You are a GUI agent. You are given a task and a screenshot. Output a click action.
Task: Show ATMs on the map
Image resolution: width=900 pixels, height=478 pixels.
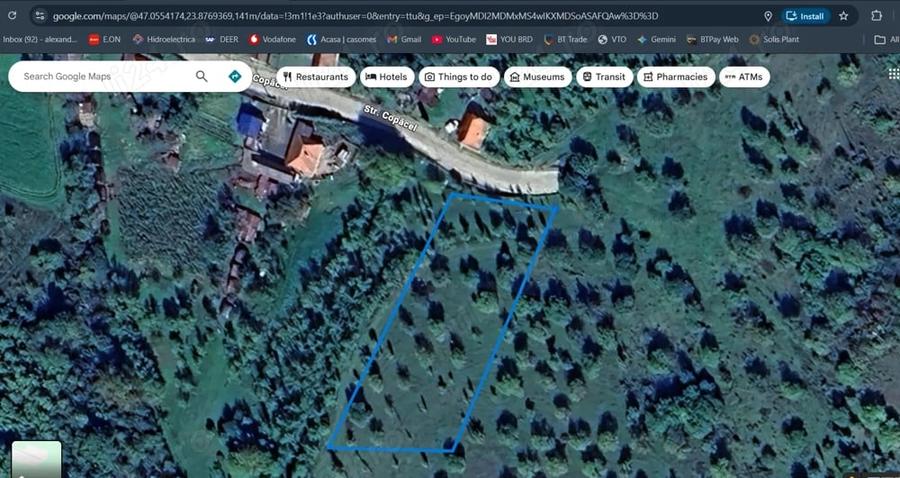click(x=744, y=77)
